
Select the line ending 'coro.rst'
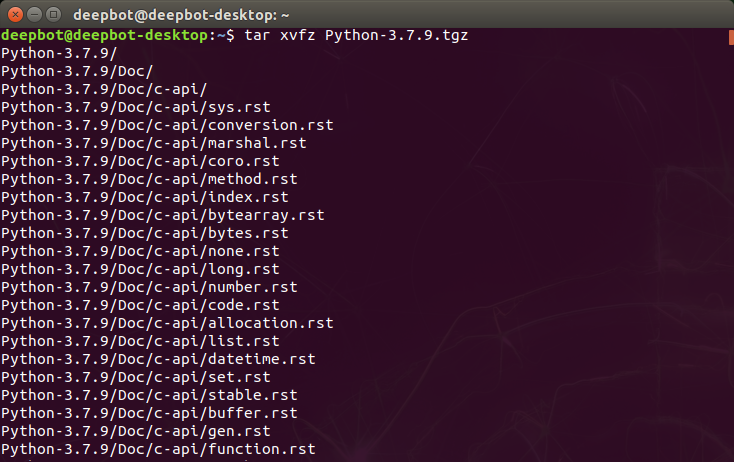point(140,161)
